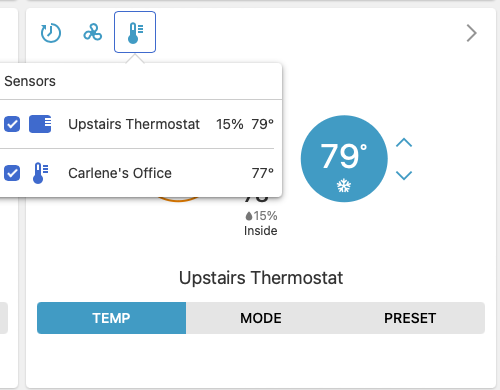Switch to the PRESET tab
This screenshot has width=500, height=390.
pos(410,318)
